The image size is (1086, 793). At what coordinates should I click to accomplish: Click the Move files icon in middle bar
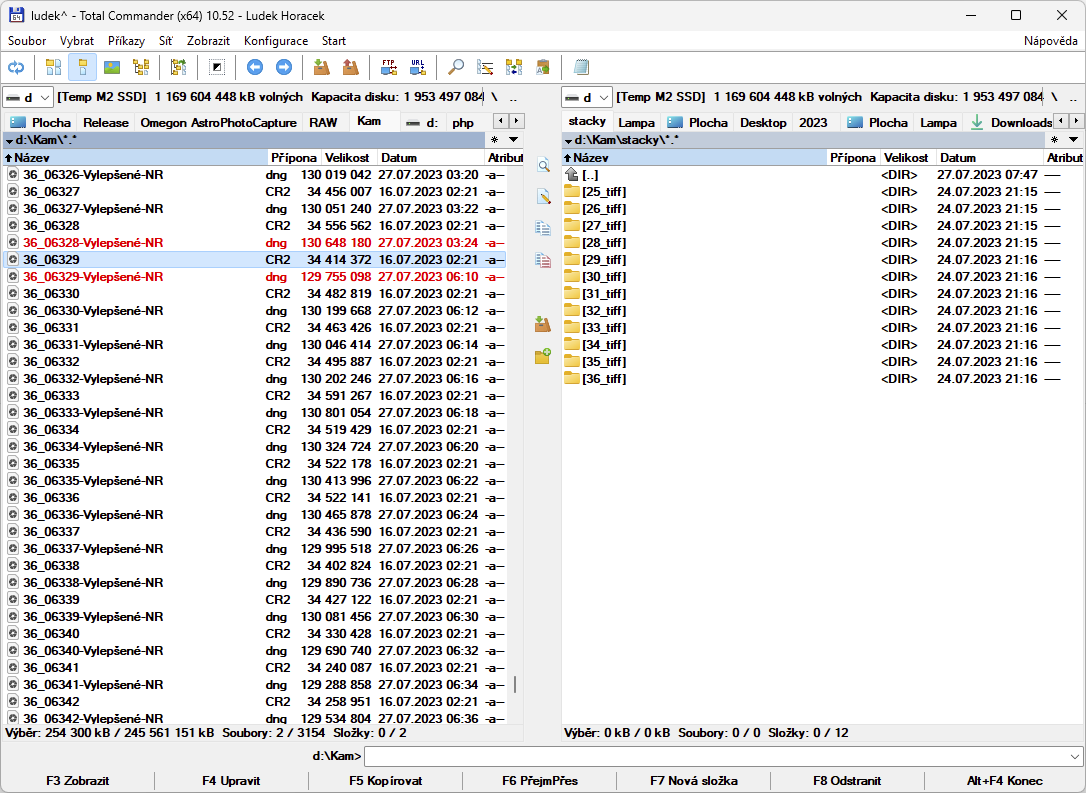coord(543,260)
